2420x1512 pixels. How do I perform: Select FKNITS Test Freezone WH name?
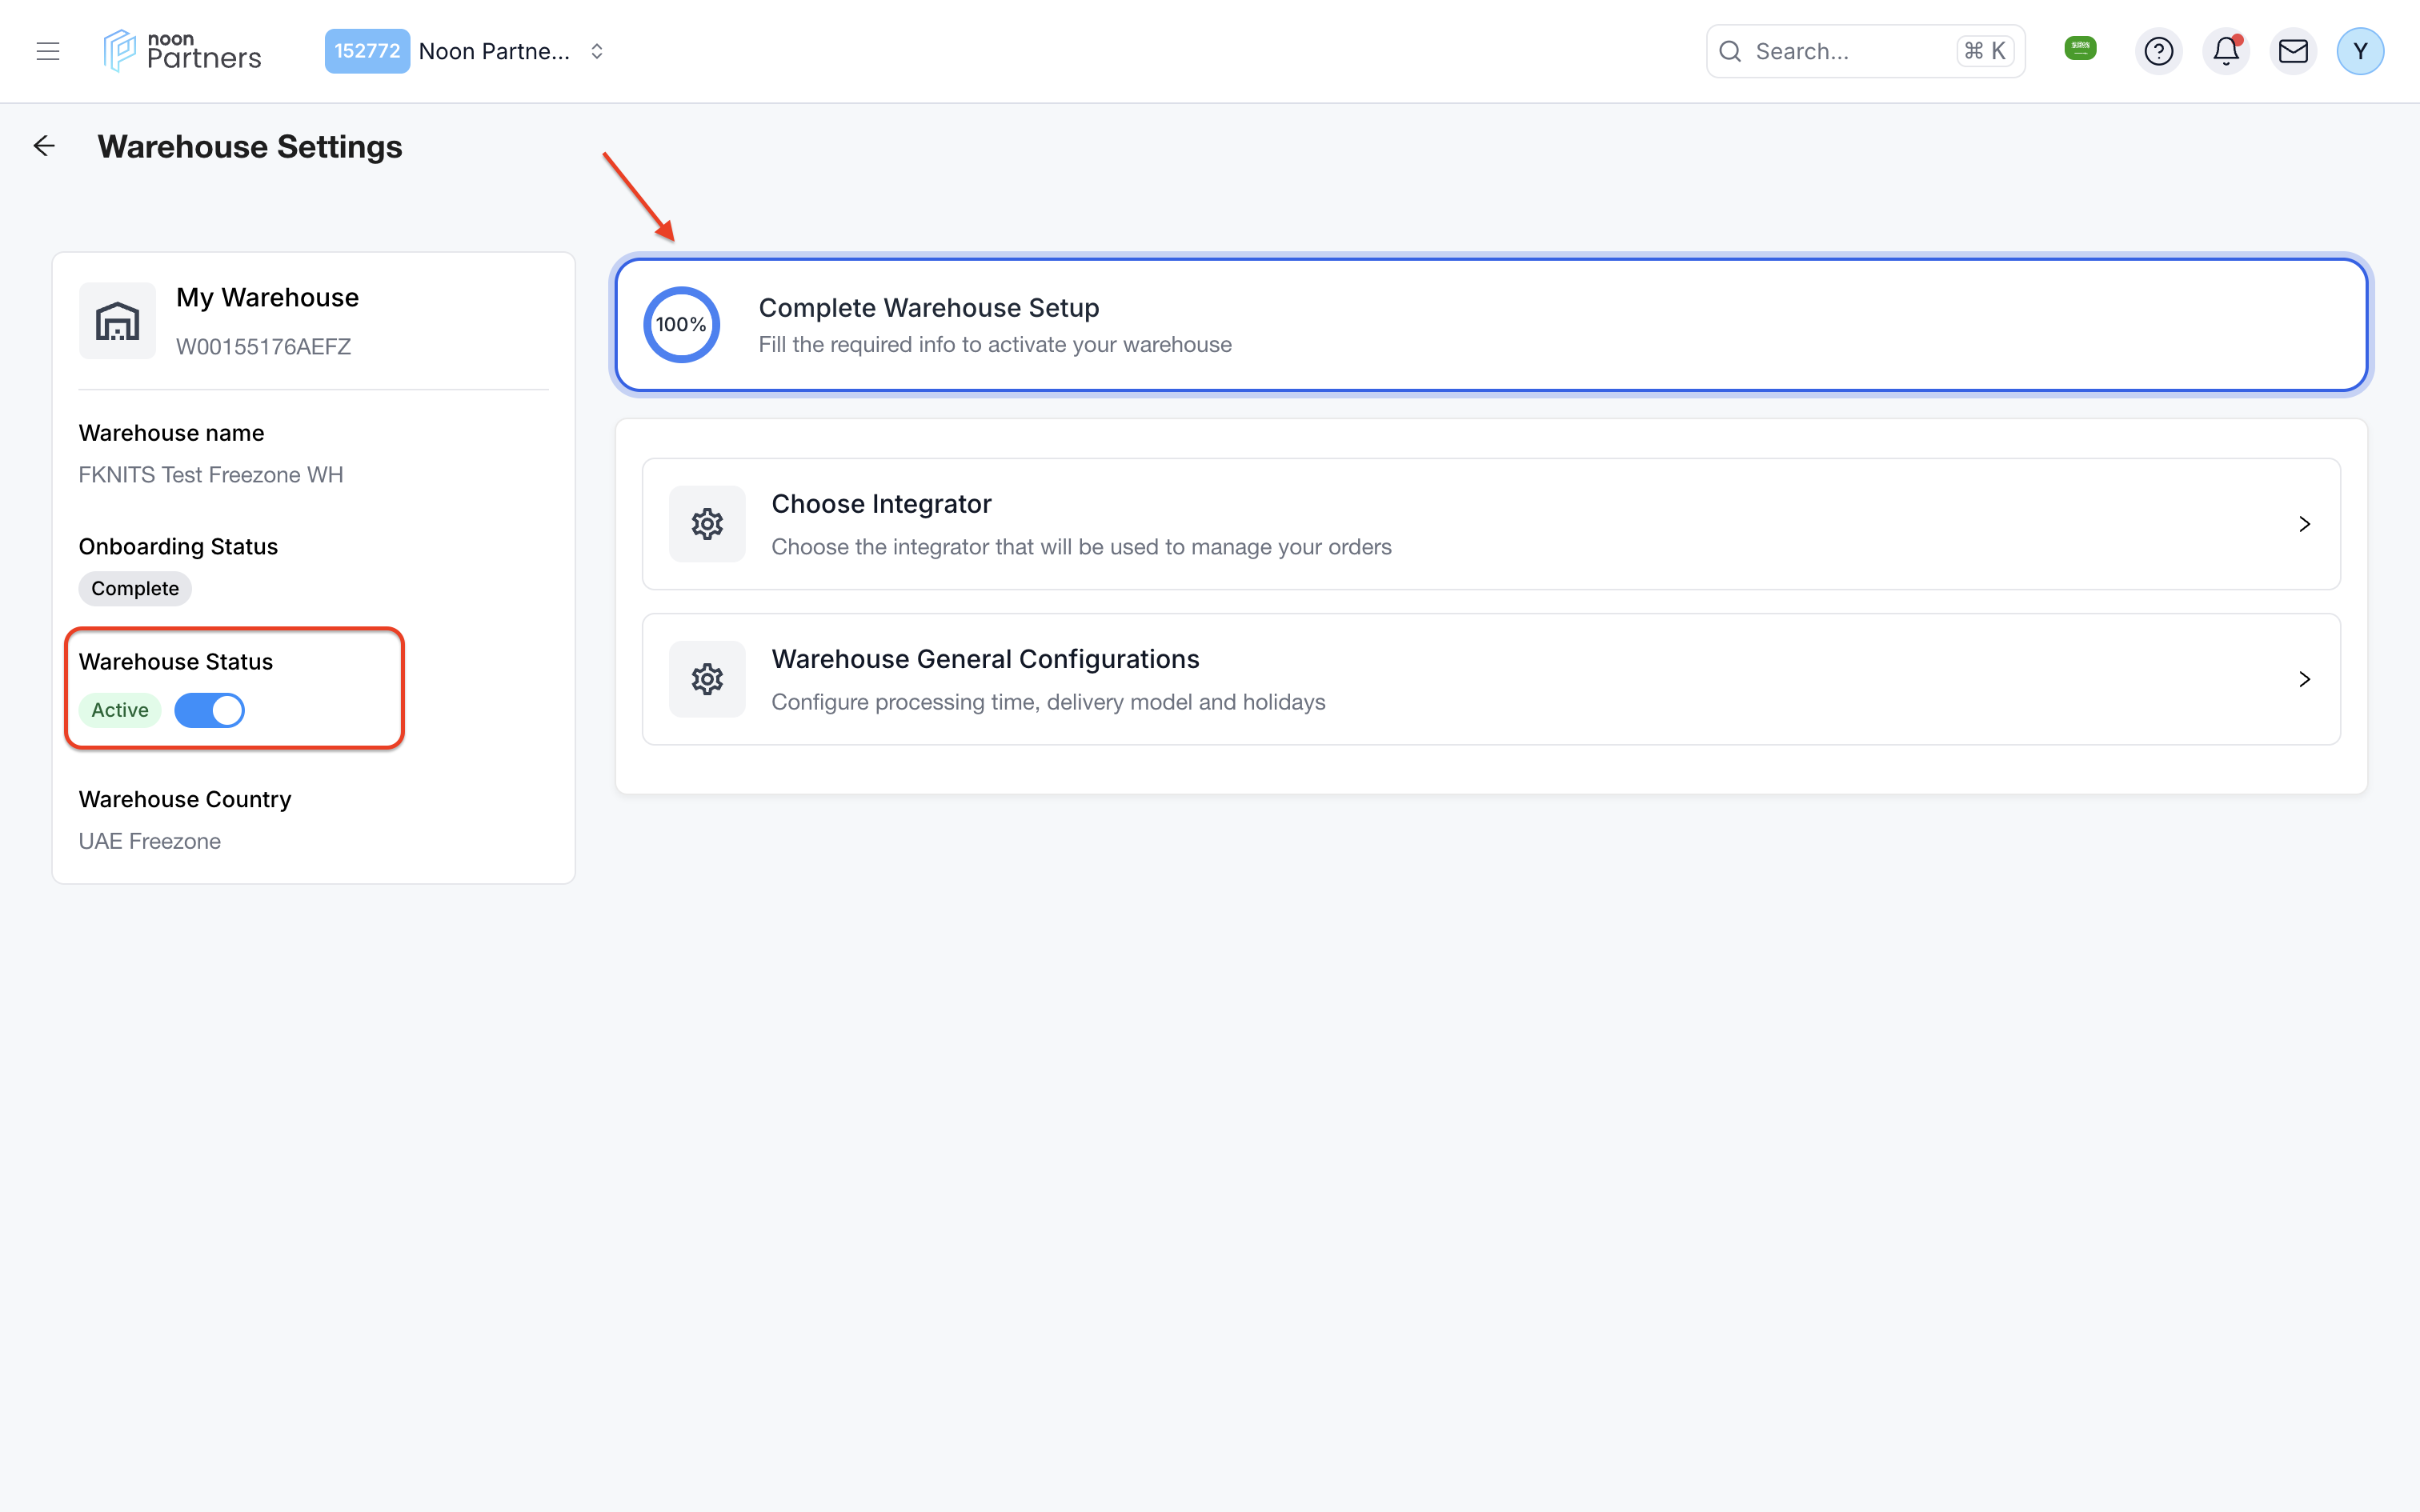tap(211, 474)
